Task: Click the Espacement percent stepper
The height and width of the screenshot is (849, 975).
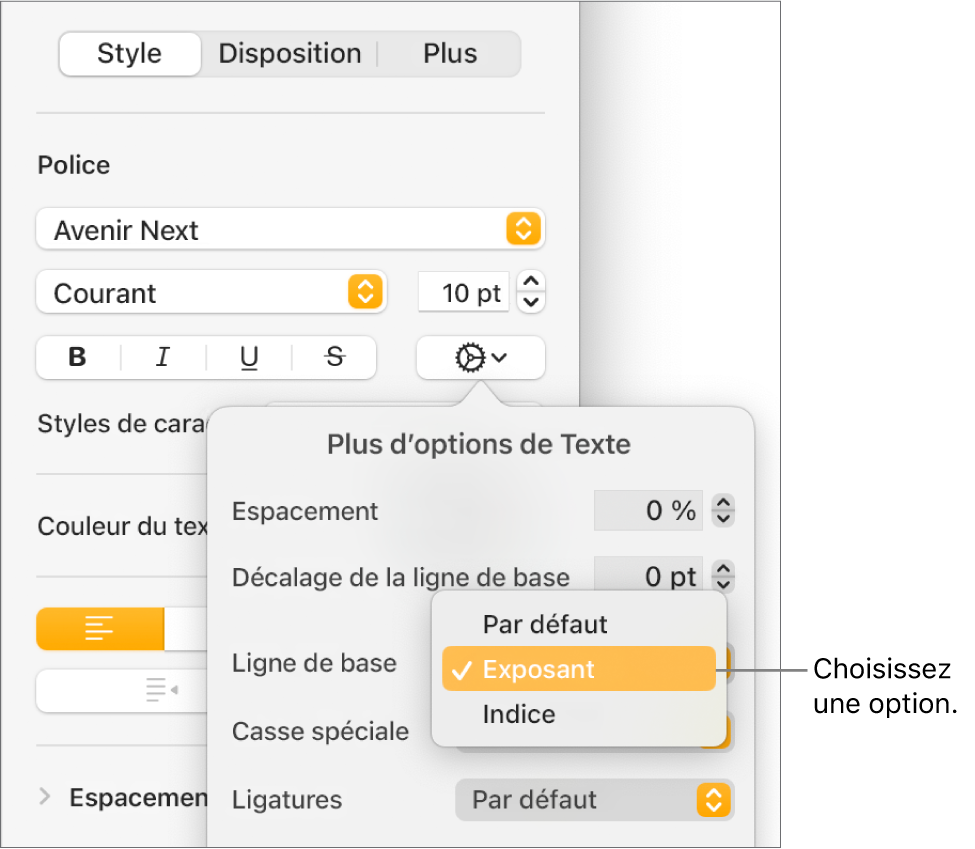Action: [x=723, y=511]
